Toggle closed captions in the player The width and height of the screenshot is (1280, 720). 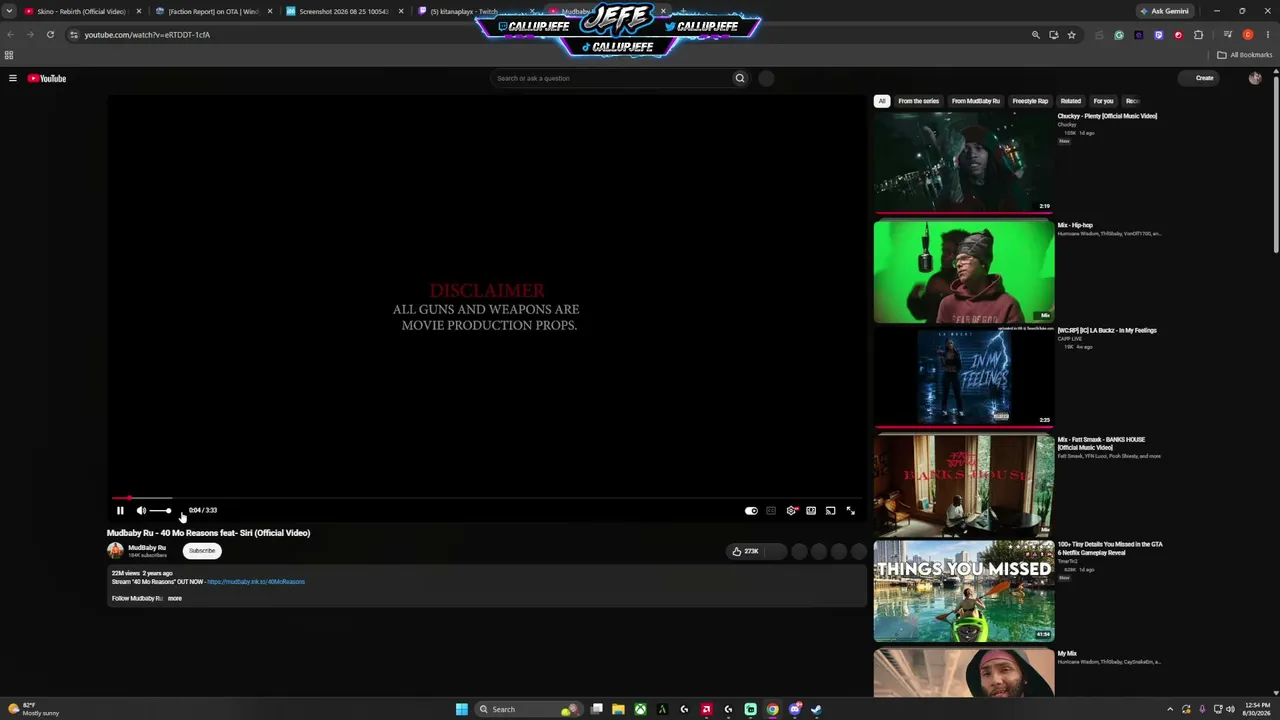771,510
